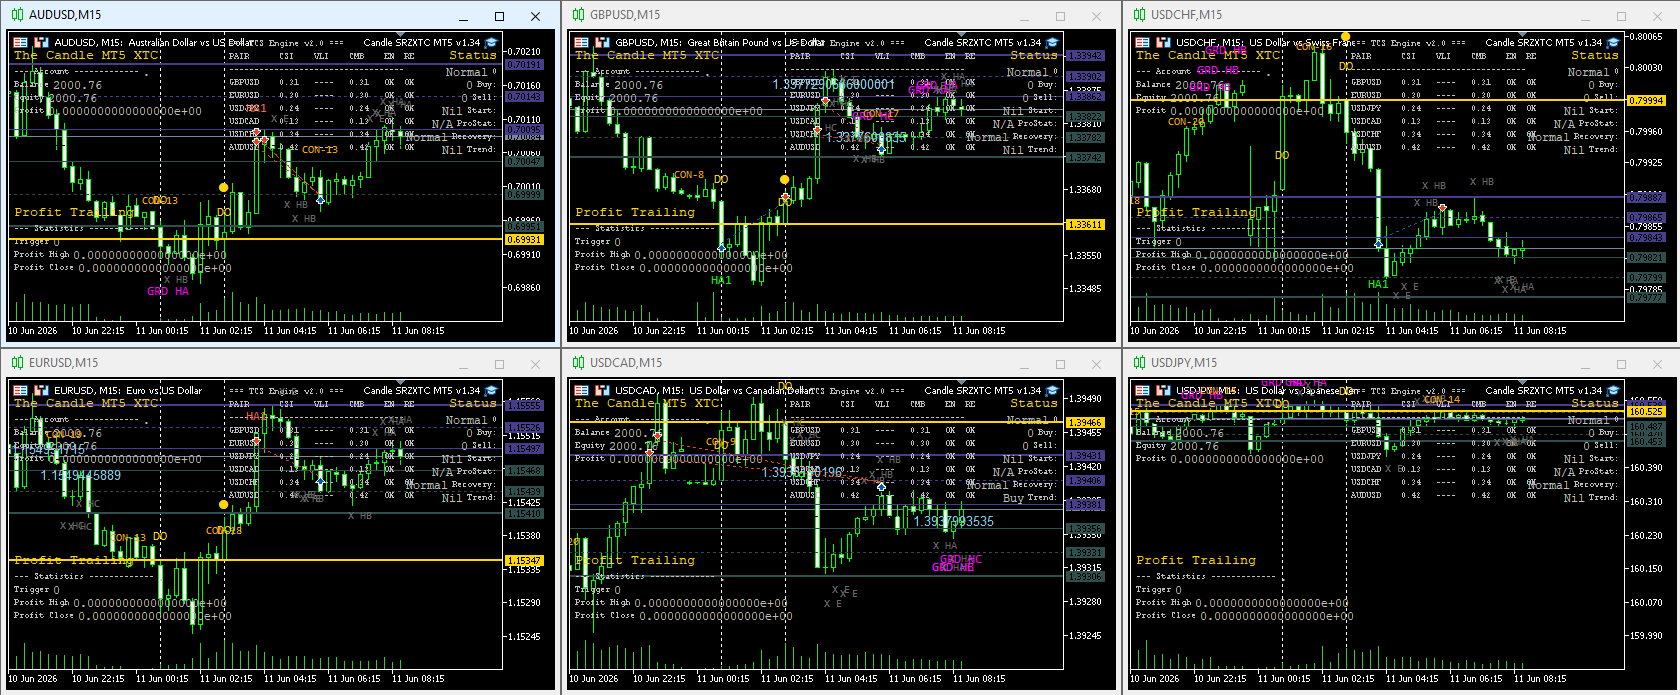Activate the USDJPY,M15 chart window title

[x=1184, y=363]
